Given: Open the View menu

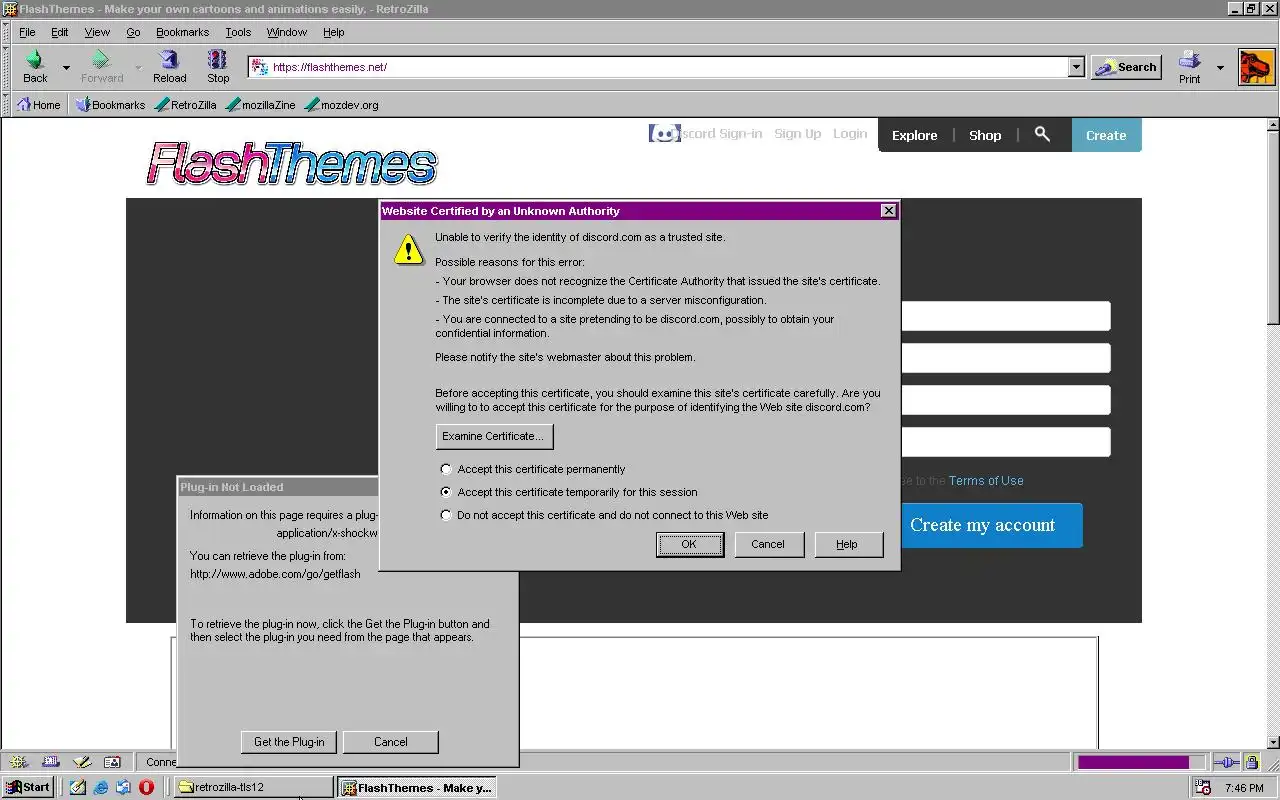Looking at the screenshot, I should [x=97, y=32].
